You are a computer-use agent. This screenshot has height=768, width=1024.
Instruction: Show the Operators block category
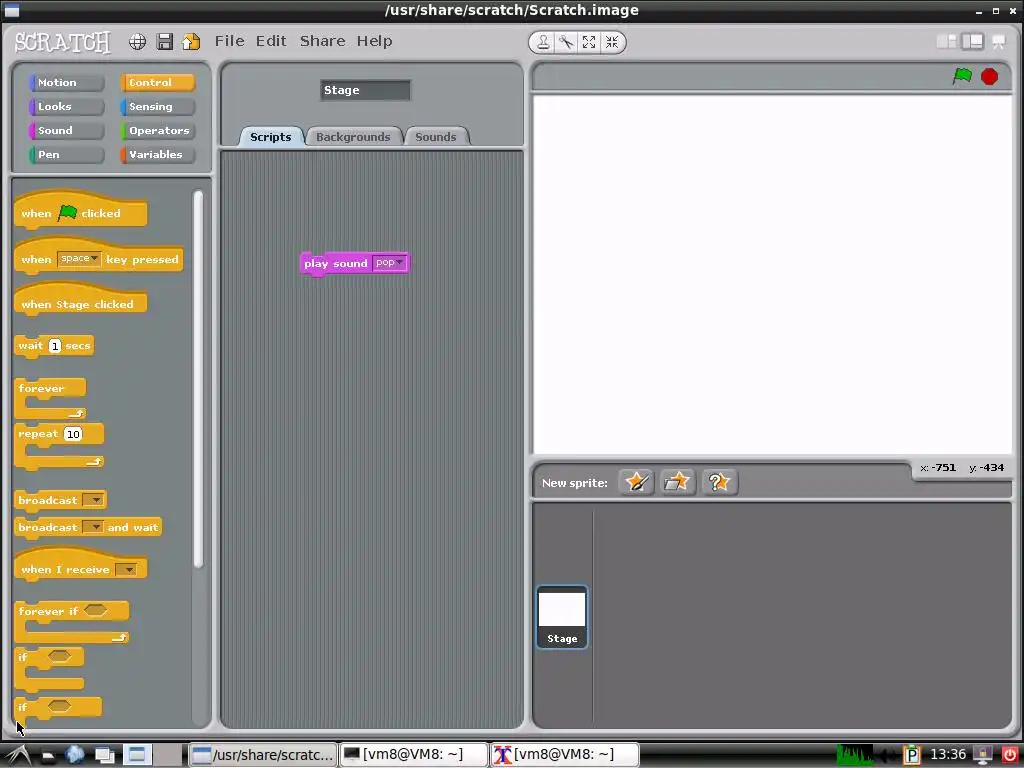[x=157, y=131]
